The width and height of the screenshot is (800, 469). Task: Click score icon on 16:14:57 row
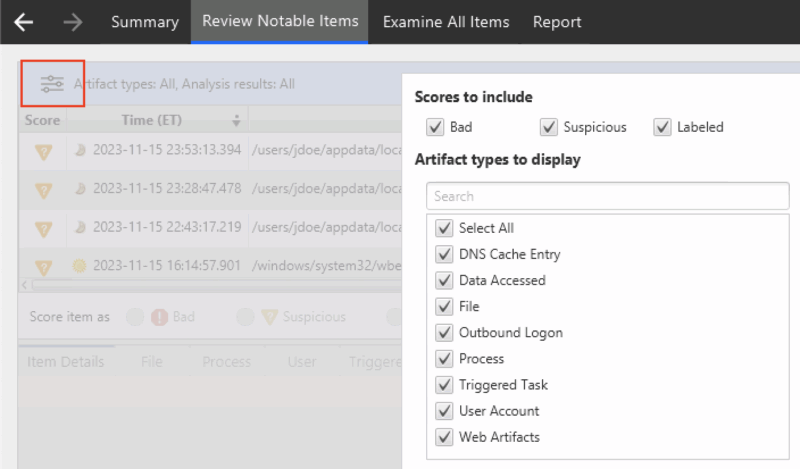coord(43,266)
